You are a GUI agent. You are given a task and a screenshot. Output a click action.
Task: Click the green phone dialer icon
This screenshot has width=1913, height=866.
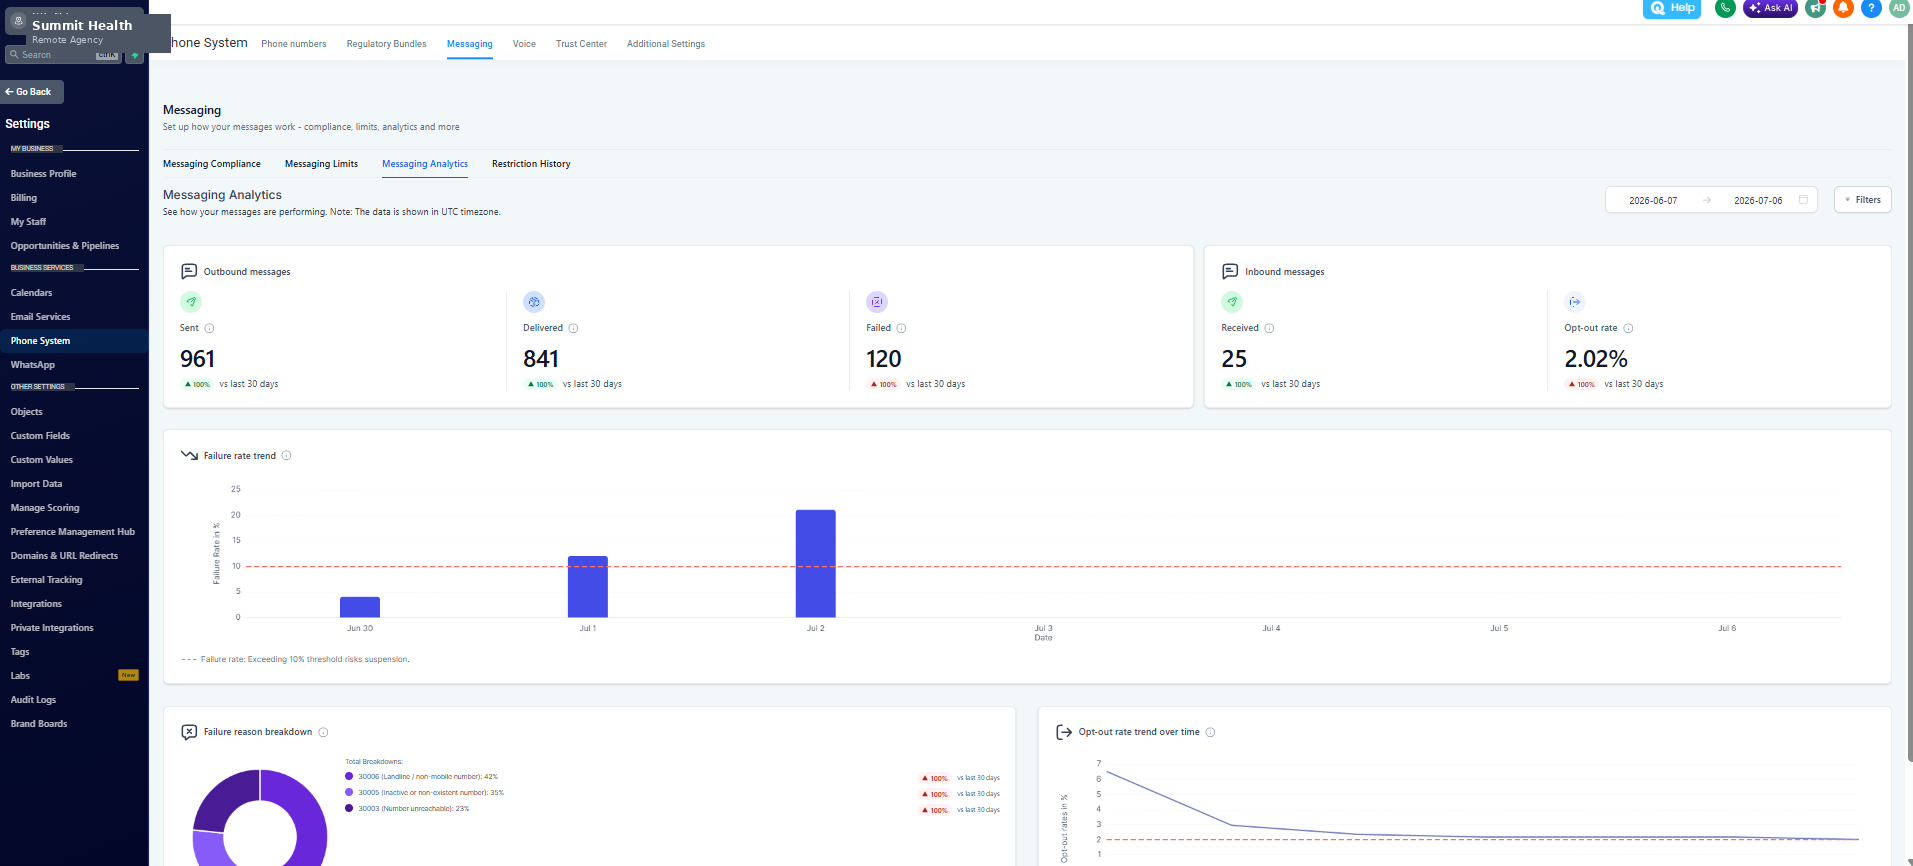coord(1725,8)
